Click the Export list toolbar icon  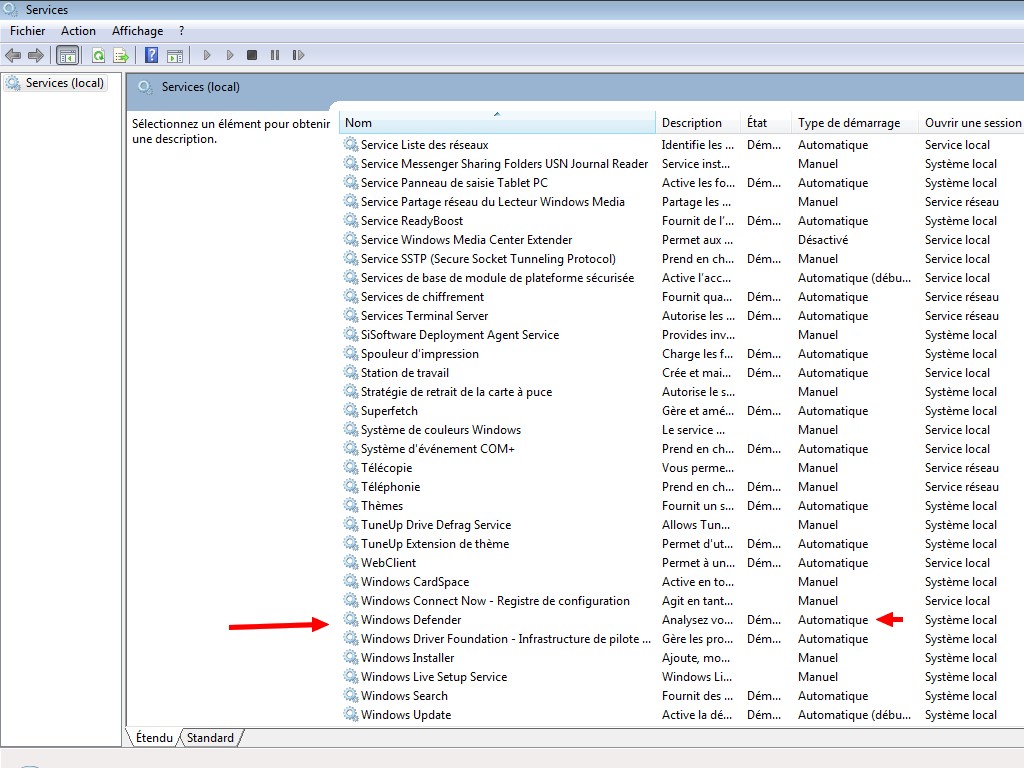pos(121,55)
